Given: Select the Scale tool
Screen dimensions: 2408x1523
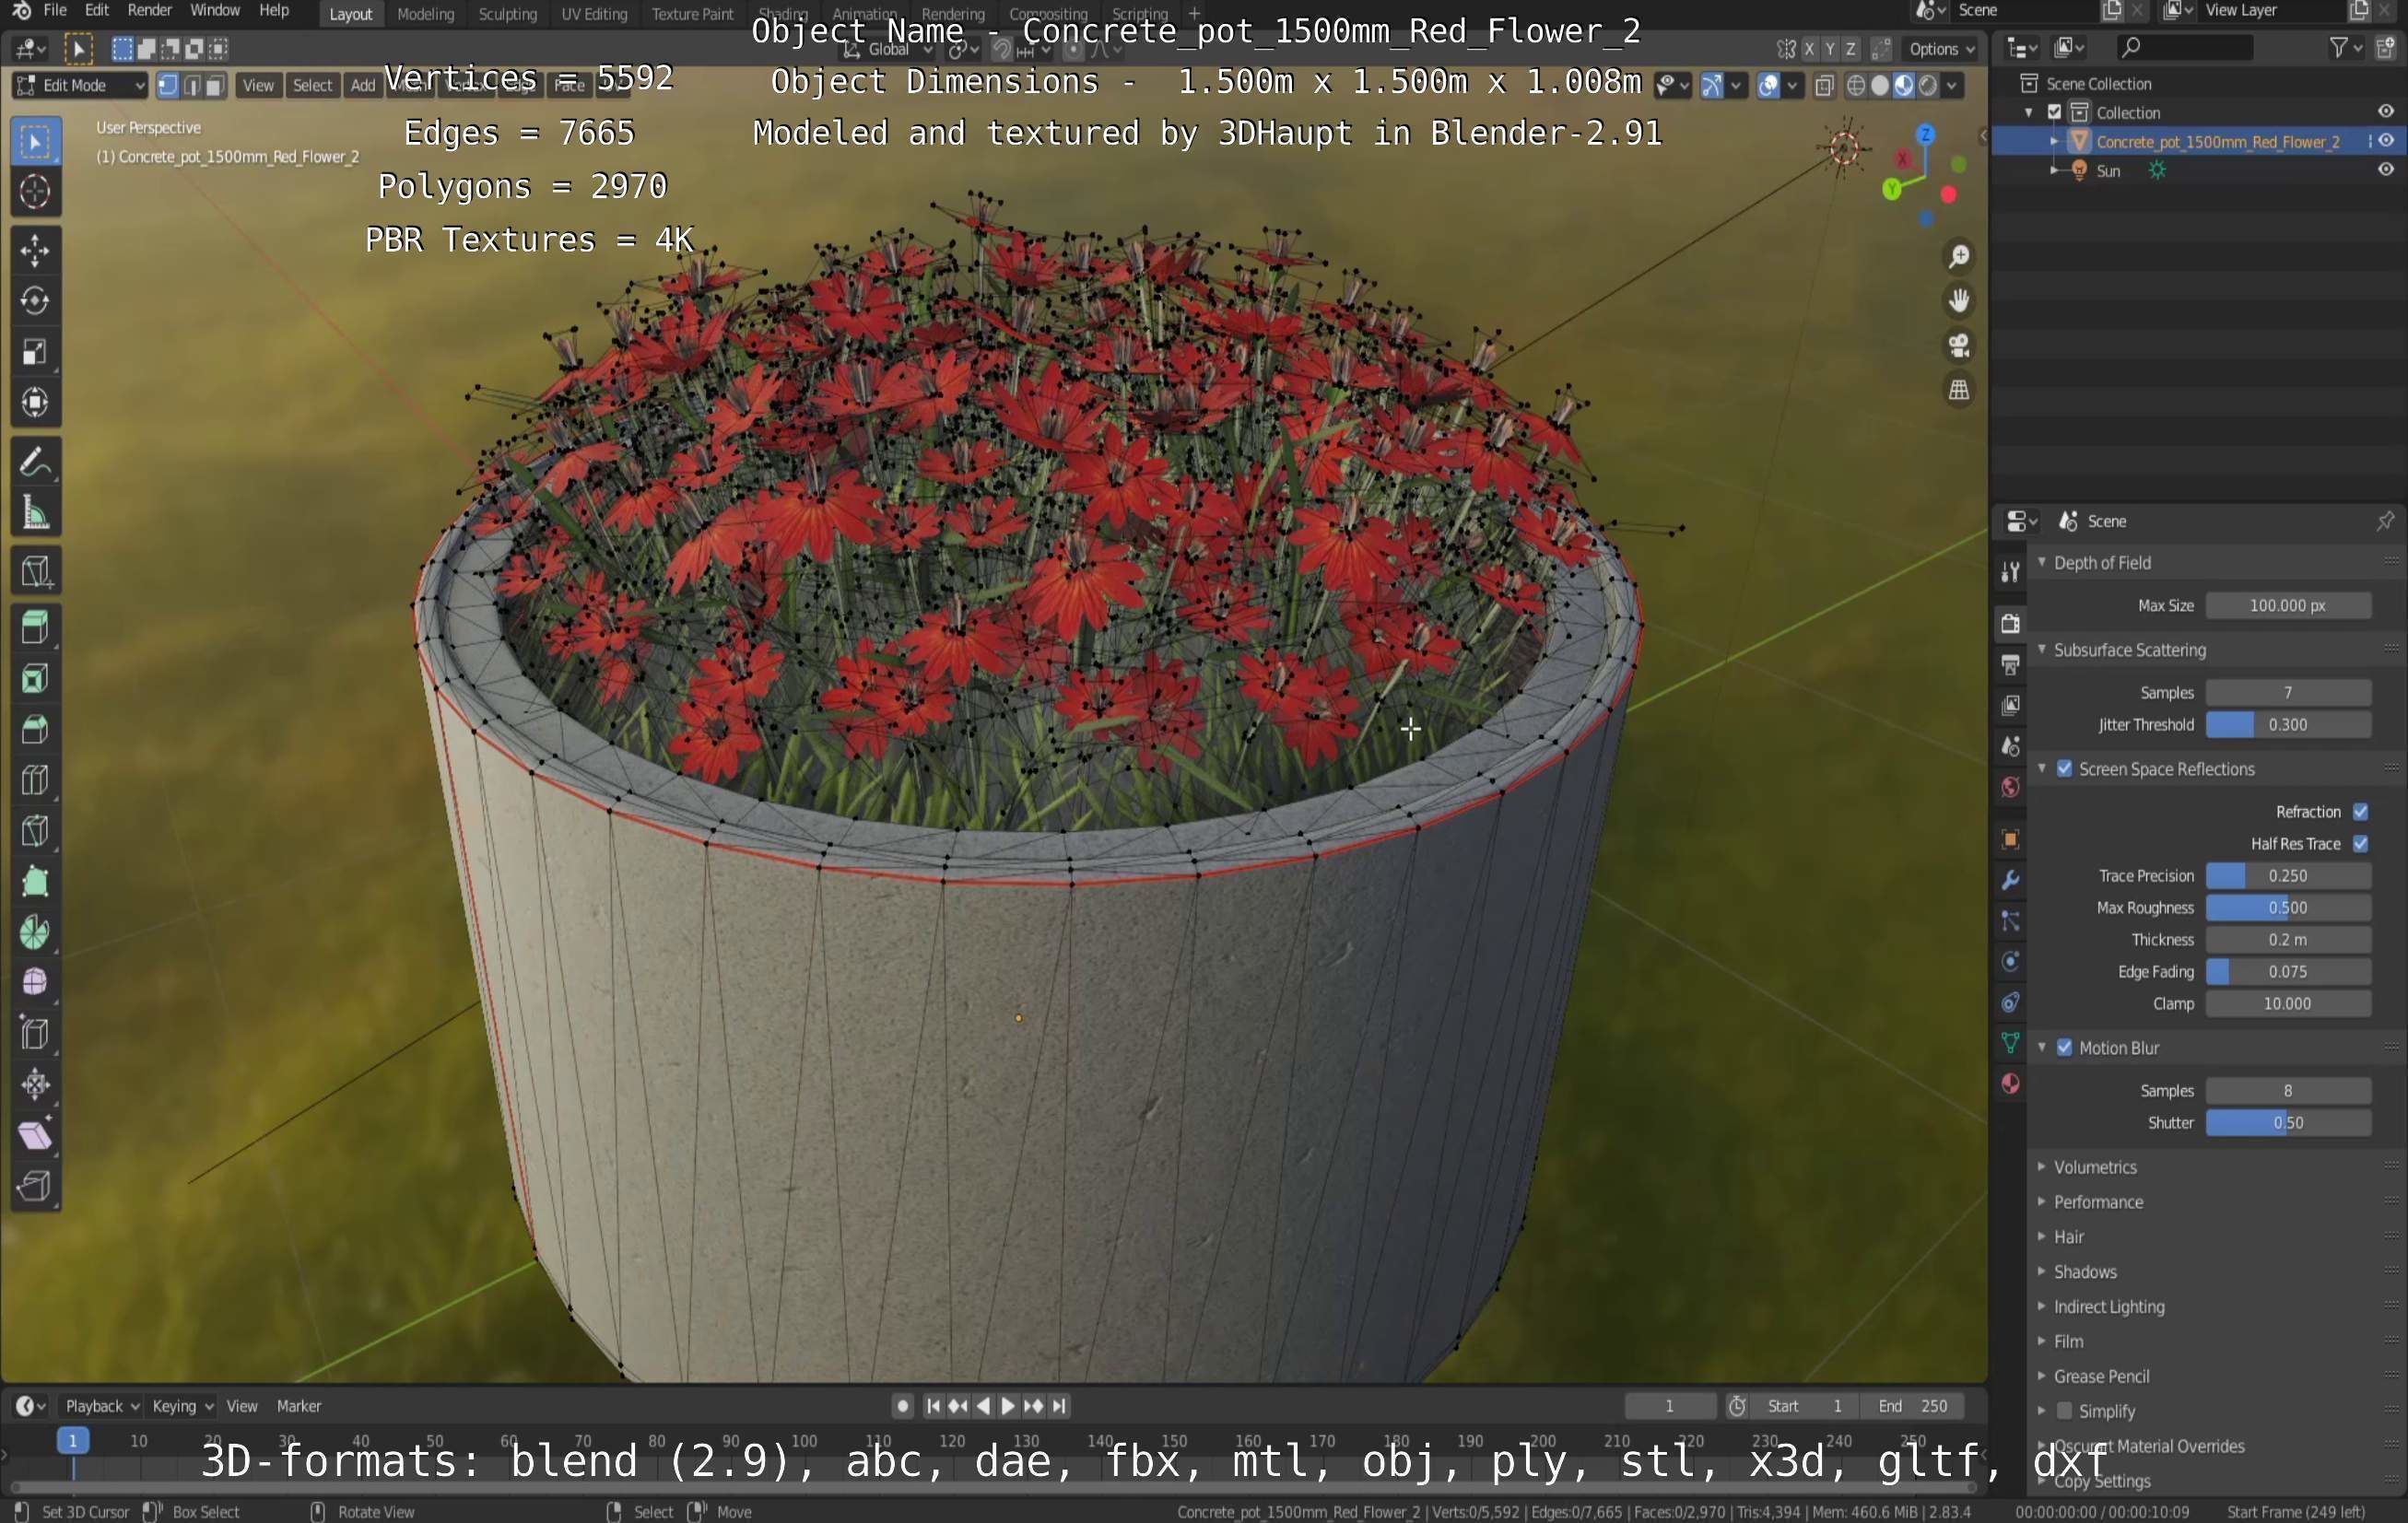Looking at the screenshot, I should tap(35, 352).
